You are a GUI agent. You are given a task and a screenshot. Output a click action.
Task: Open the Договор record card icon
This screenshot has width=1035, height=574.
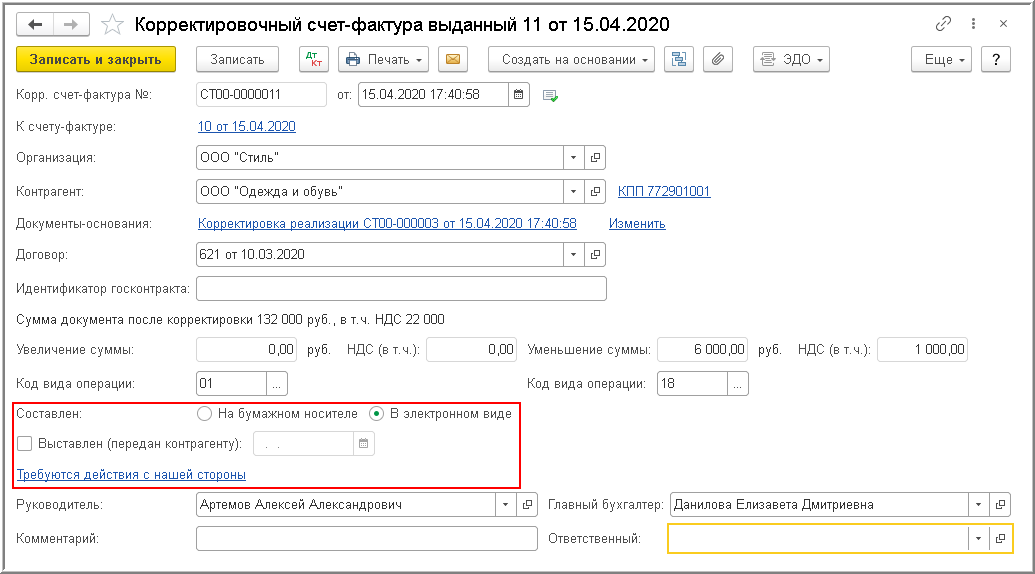point(595,255)
